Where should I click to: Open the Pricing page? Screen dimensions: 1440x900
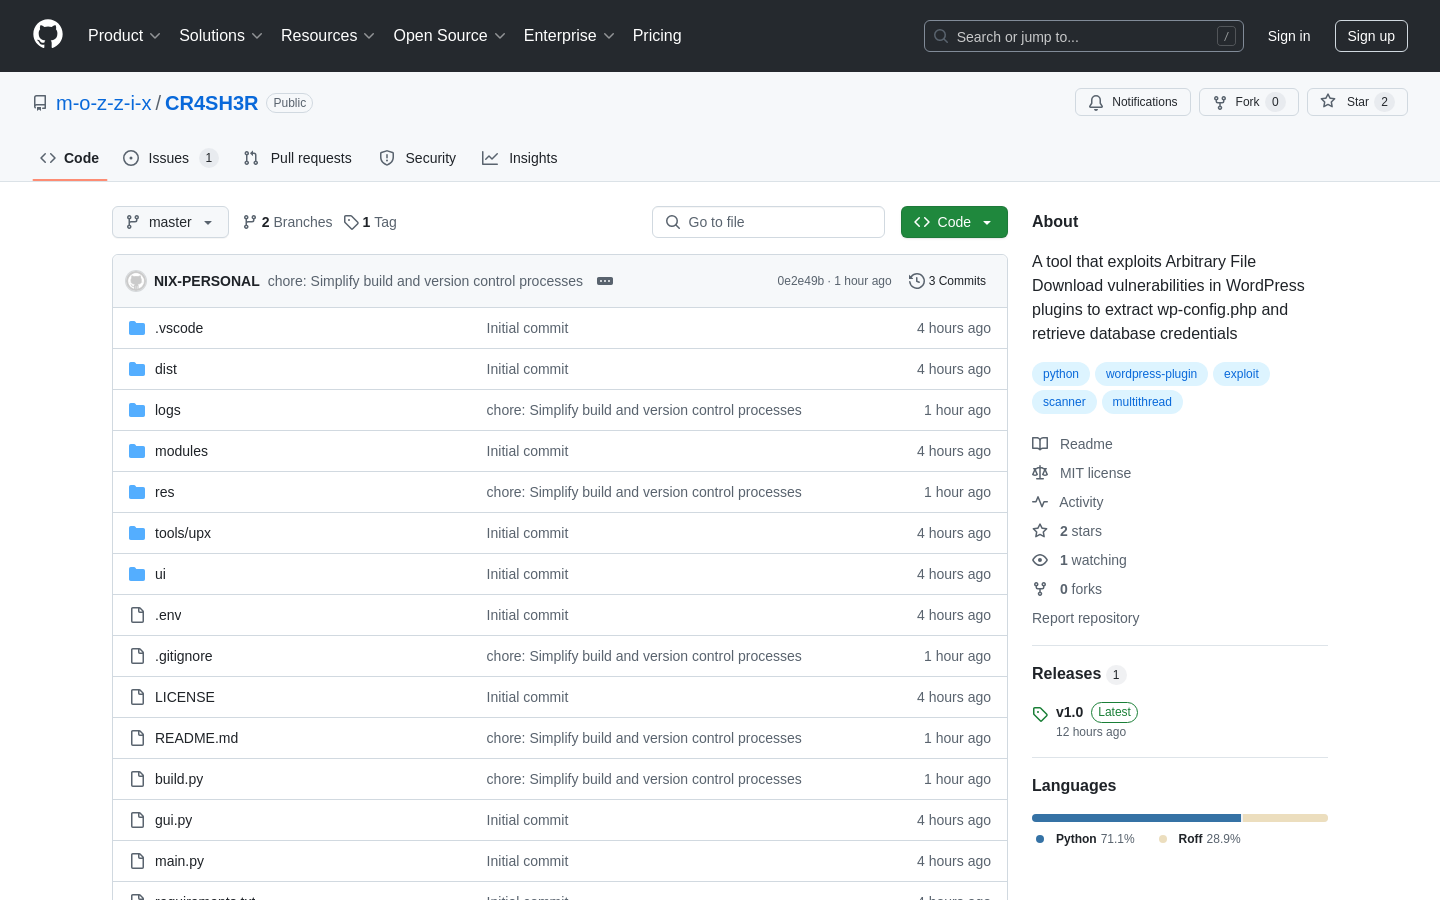pos(657,36)
